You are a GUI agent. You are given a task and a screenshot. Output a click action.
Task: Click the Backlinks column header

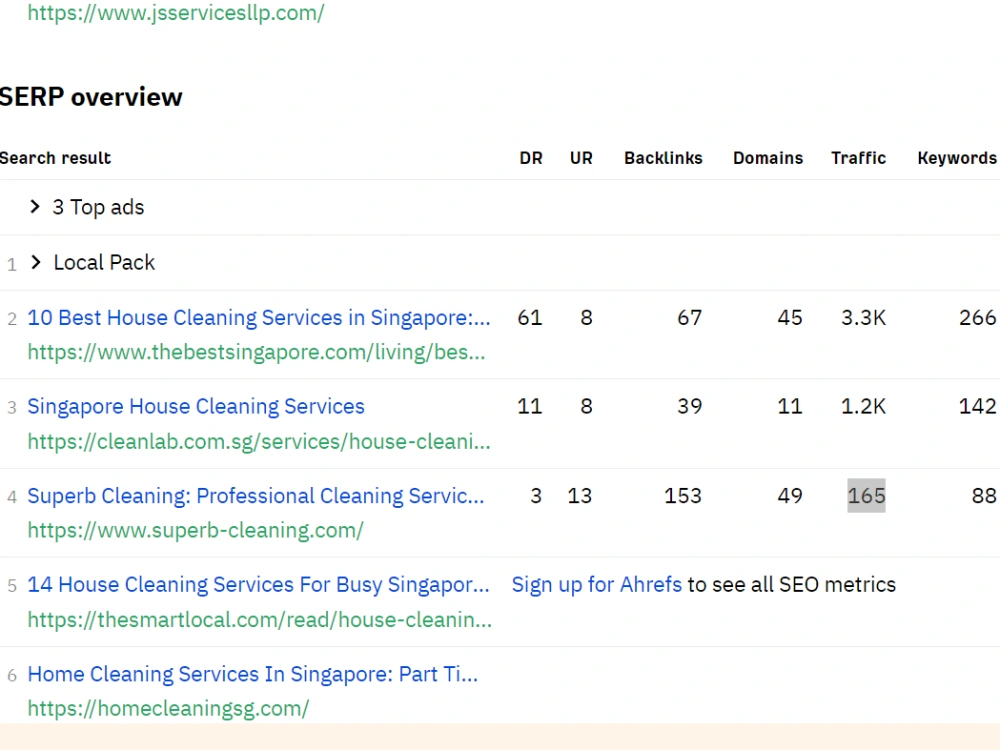[x=663, y=158]
